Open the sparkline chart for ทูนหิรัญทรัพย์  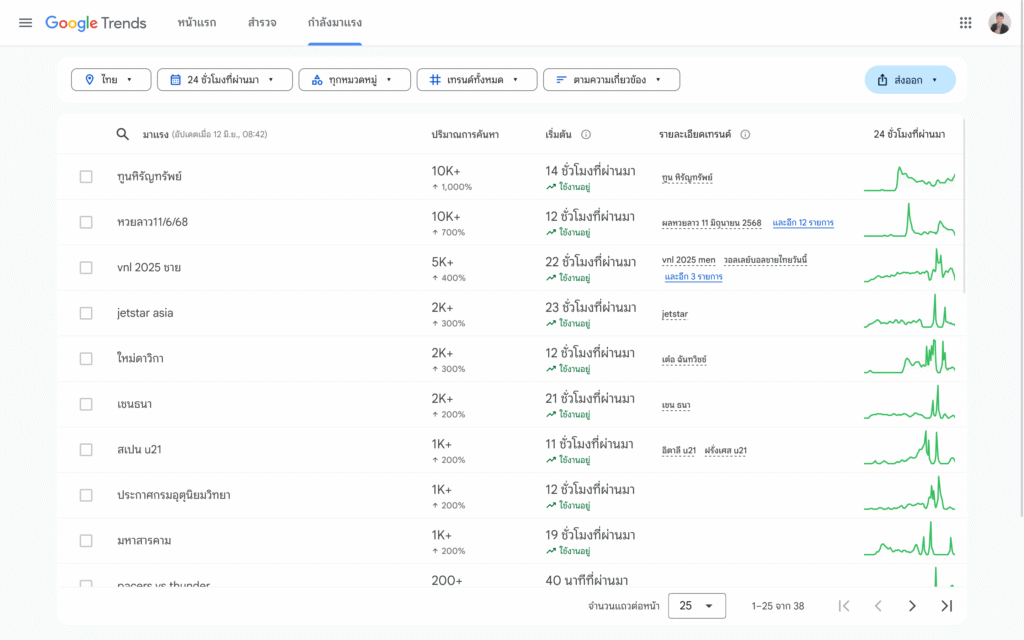pos(909,178)
